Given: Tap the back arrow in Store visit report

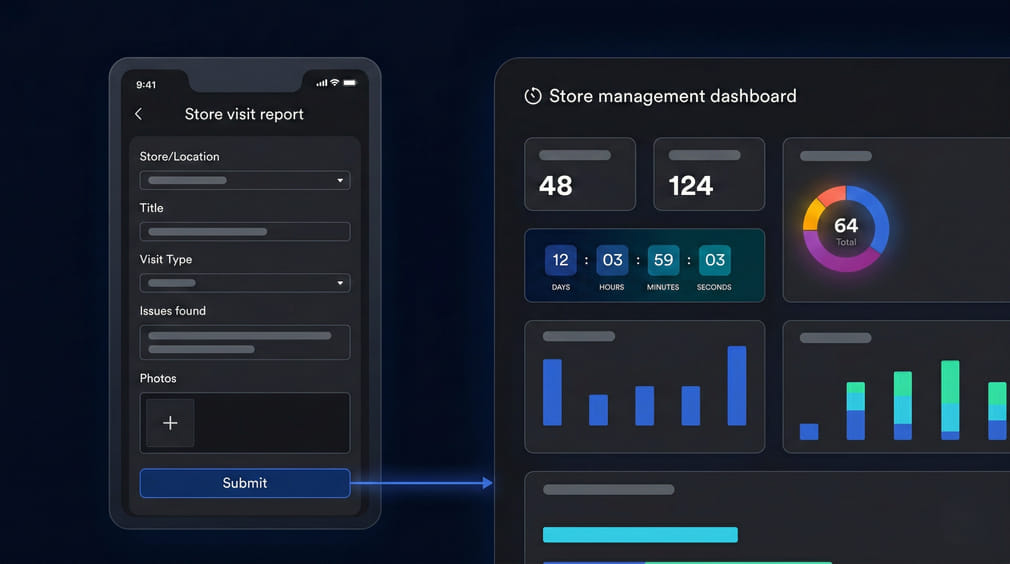Looking at the screenshot, I should (x=139, y=114).
